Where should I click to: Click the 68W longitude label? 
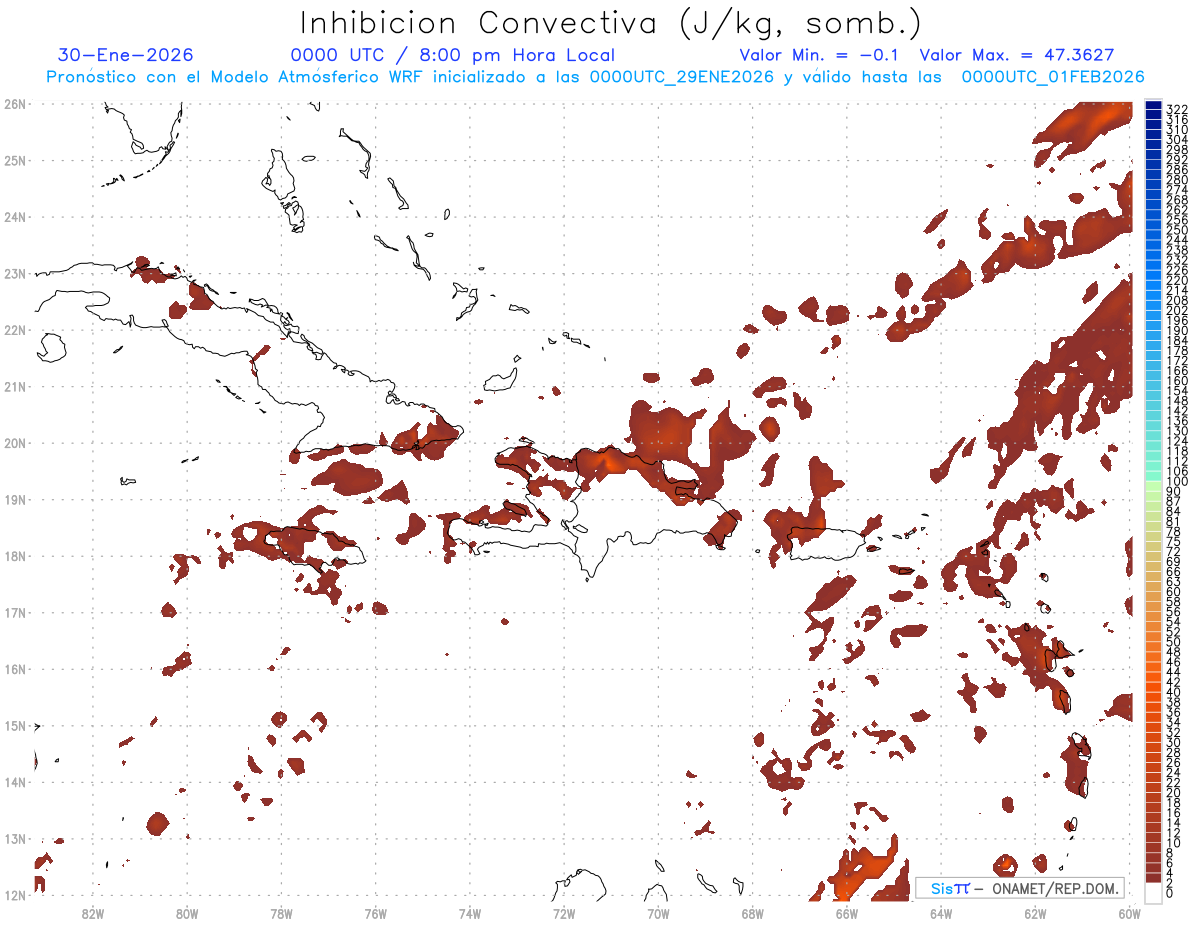pyautogui.click(x=752, y=913)
